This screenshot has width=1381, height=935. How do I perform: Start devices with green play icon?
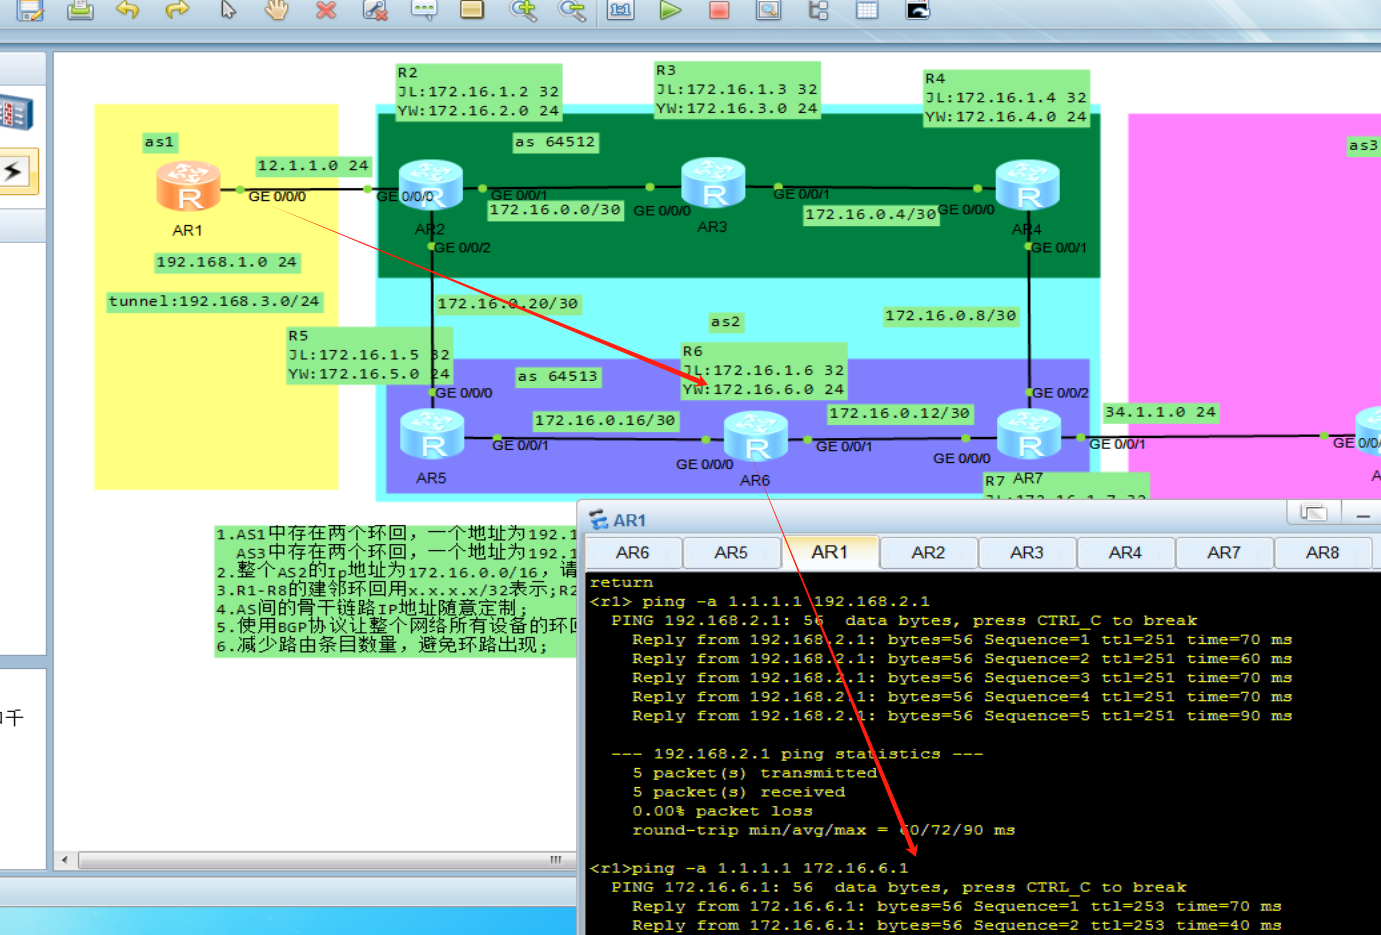point(670,10)
